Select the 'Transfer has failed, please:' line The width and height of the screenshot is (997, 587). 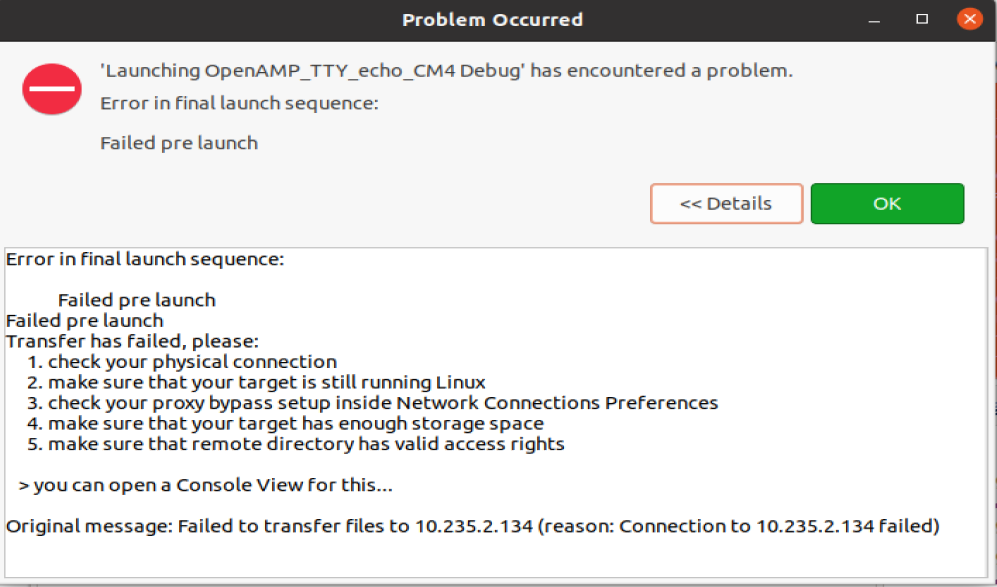132,342
